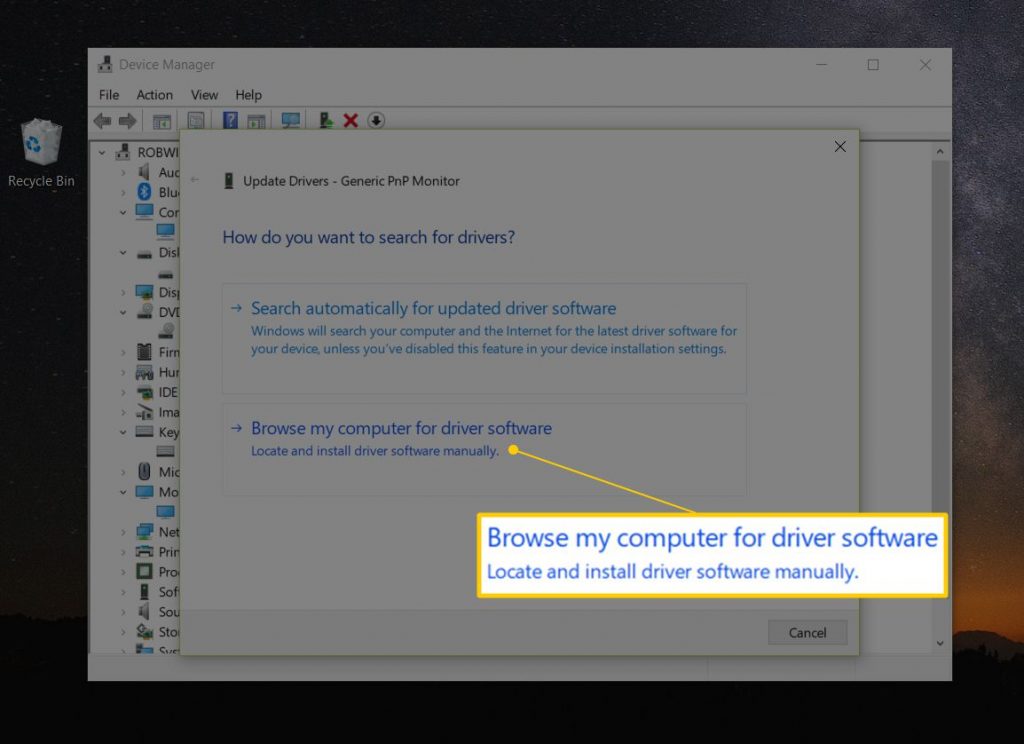This screenshot has width=1024, height=744.
Task: Open the Action menu
Action: pos(155,95)
